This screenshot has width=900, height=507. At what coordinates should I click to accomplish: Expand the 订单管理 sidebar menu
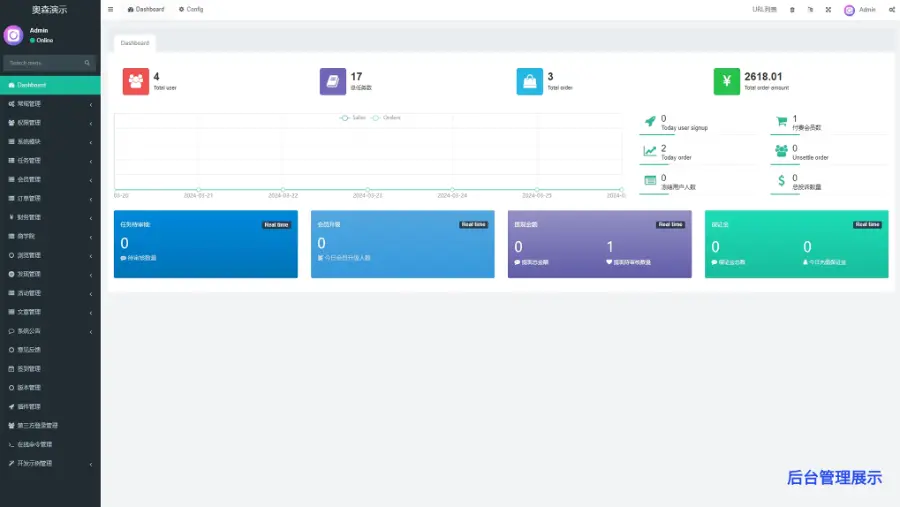pyautogui.click(x=50, y=198)
